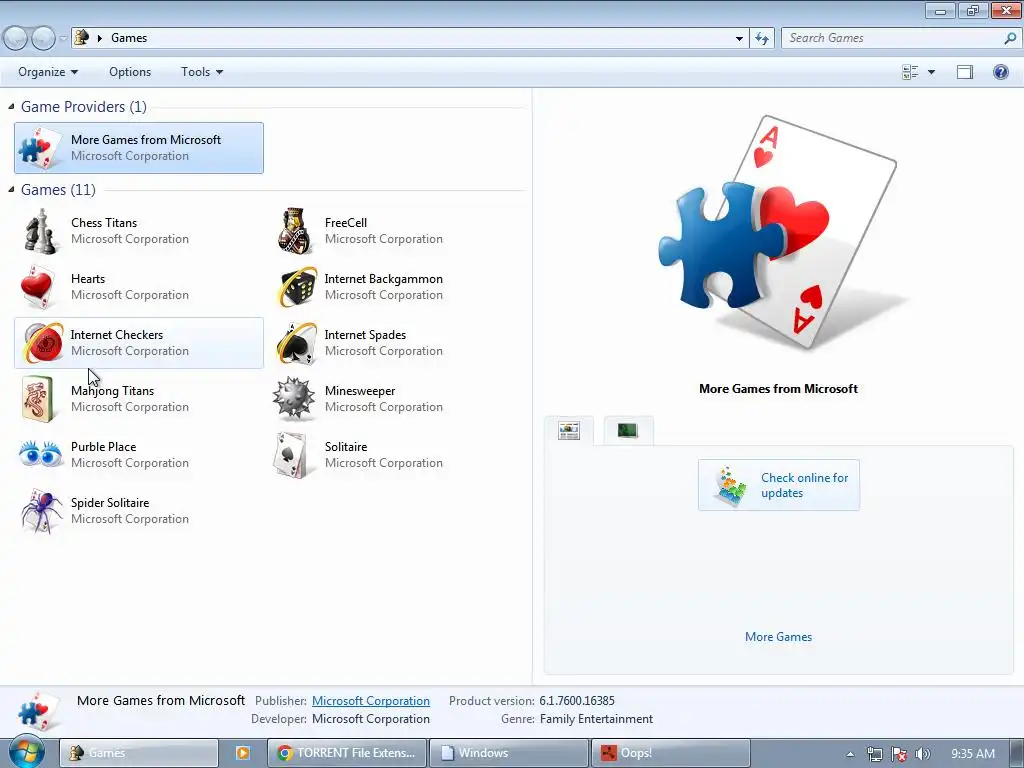Click the change view icon
This screenshot has width=1024, height=768.
[910, 72]
